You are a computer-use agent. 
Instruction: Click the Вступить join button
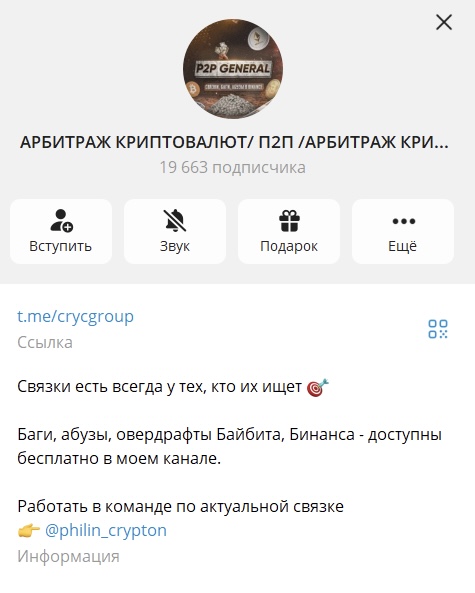(x=61, y=231)
